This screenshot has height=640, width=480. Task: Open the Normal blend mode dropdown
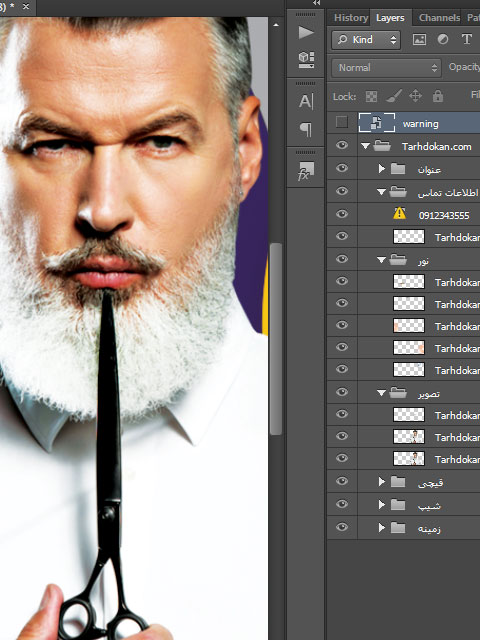386,68
